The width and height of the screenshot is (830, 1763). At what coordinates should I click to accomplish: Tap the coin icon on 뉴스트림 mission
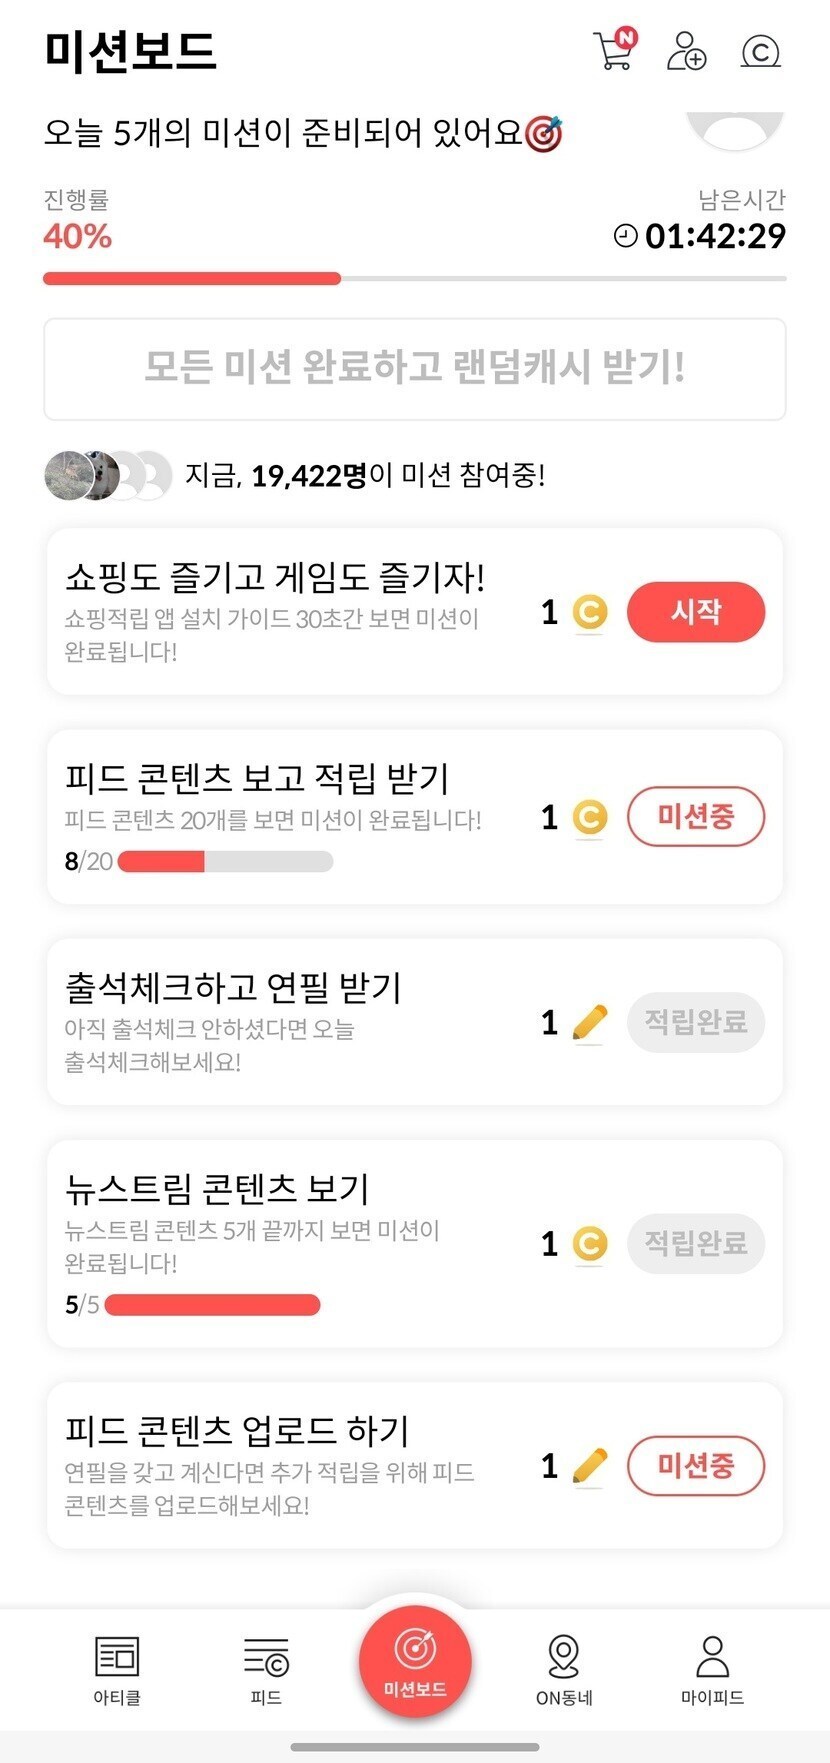pos(590,1243)
